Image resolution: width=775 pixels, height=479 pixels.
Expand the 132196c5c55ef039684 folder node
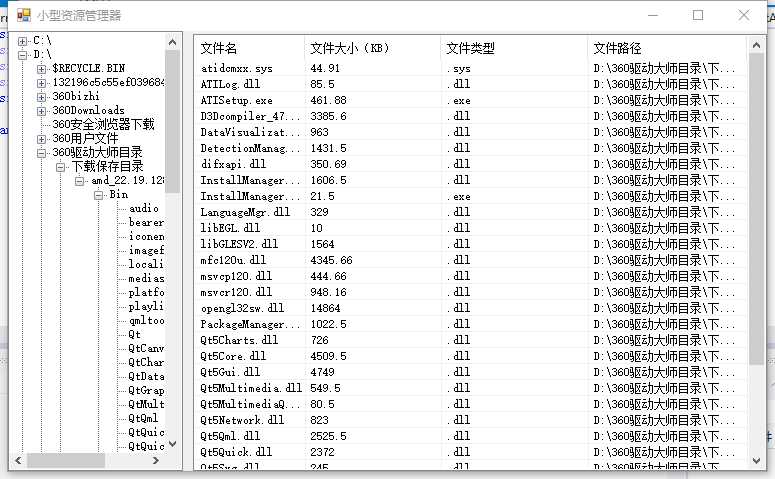pyautogui.click(x=42, y=83)
